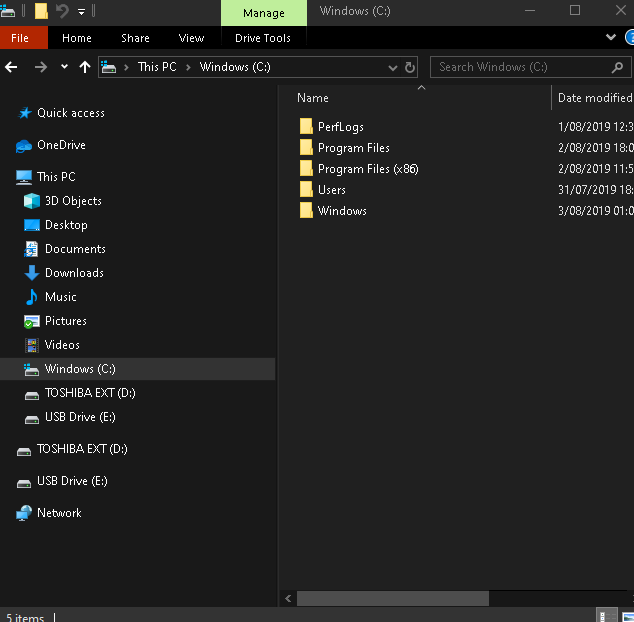This screenshot has width=634, height=622.
Task: Click PerfLogs date 1/08/2019
Action: pos(596,127)
